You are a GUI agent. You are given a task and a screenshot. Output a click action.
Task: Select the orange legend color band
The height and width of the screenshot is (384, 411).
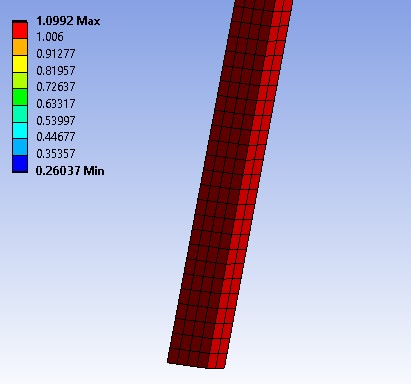pos(20,47)
